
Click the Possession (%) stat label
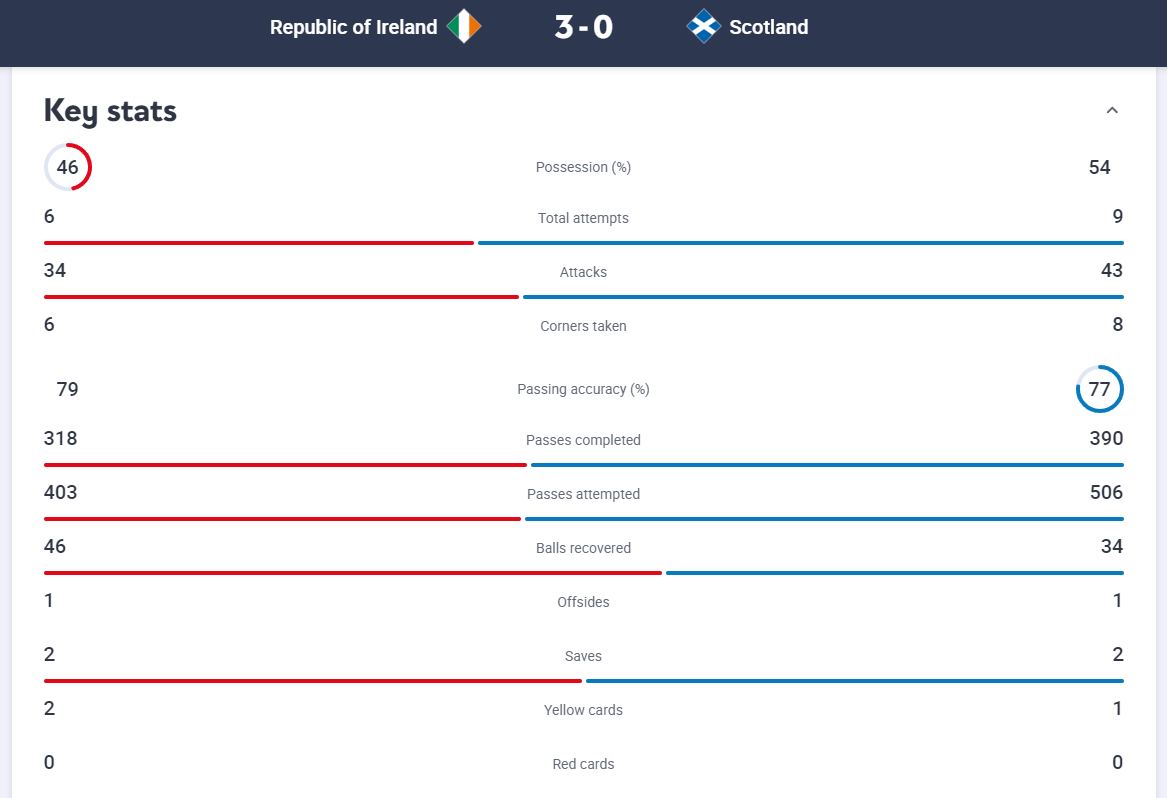coord(583,167)
